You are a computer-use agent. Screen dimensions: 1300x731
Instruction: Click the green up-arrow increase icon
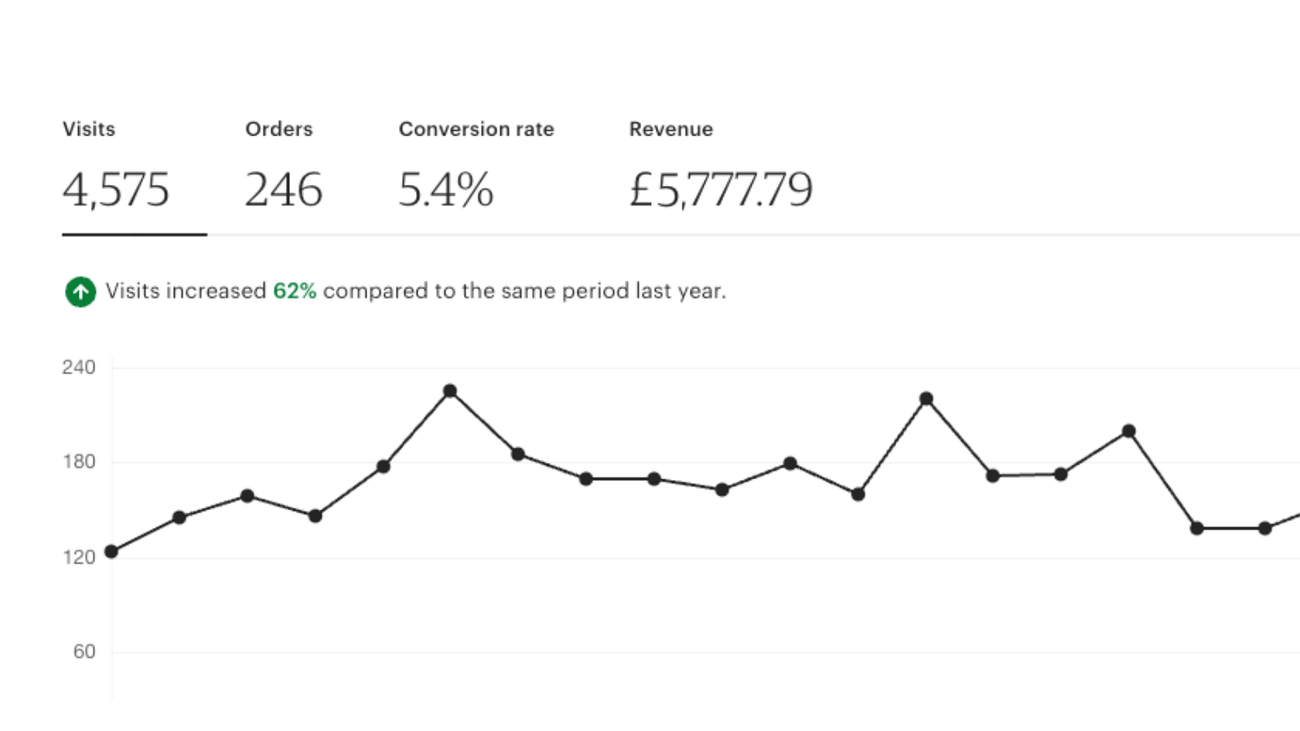click(80, 292)
